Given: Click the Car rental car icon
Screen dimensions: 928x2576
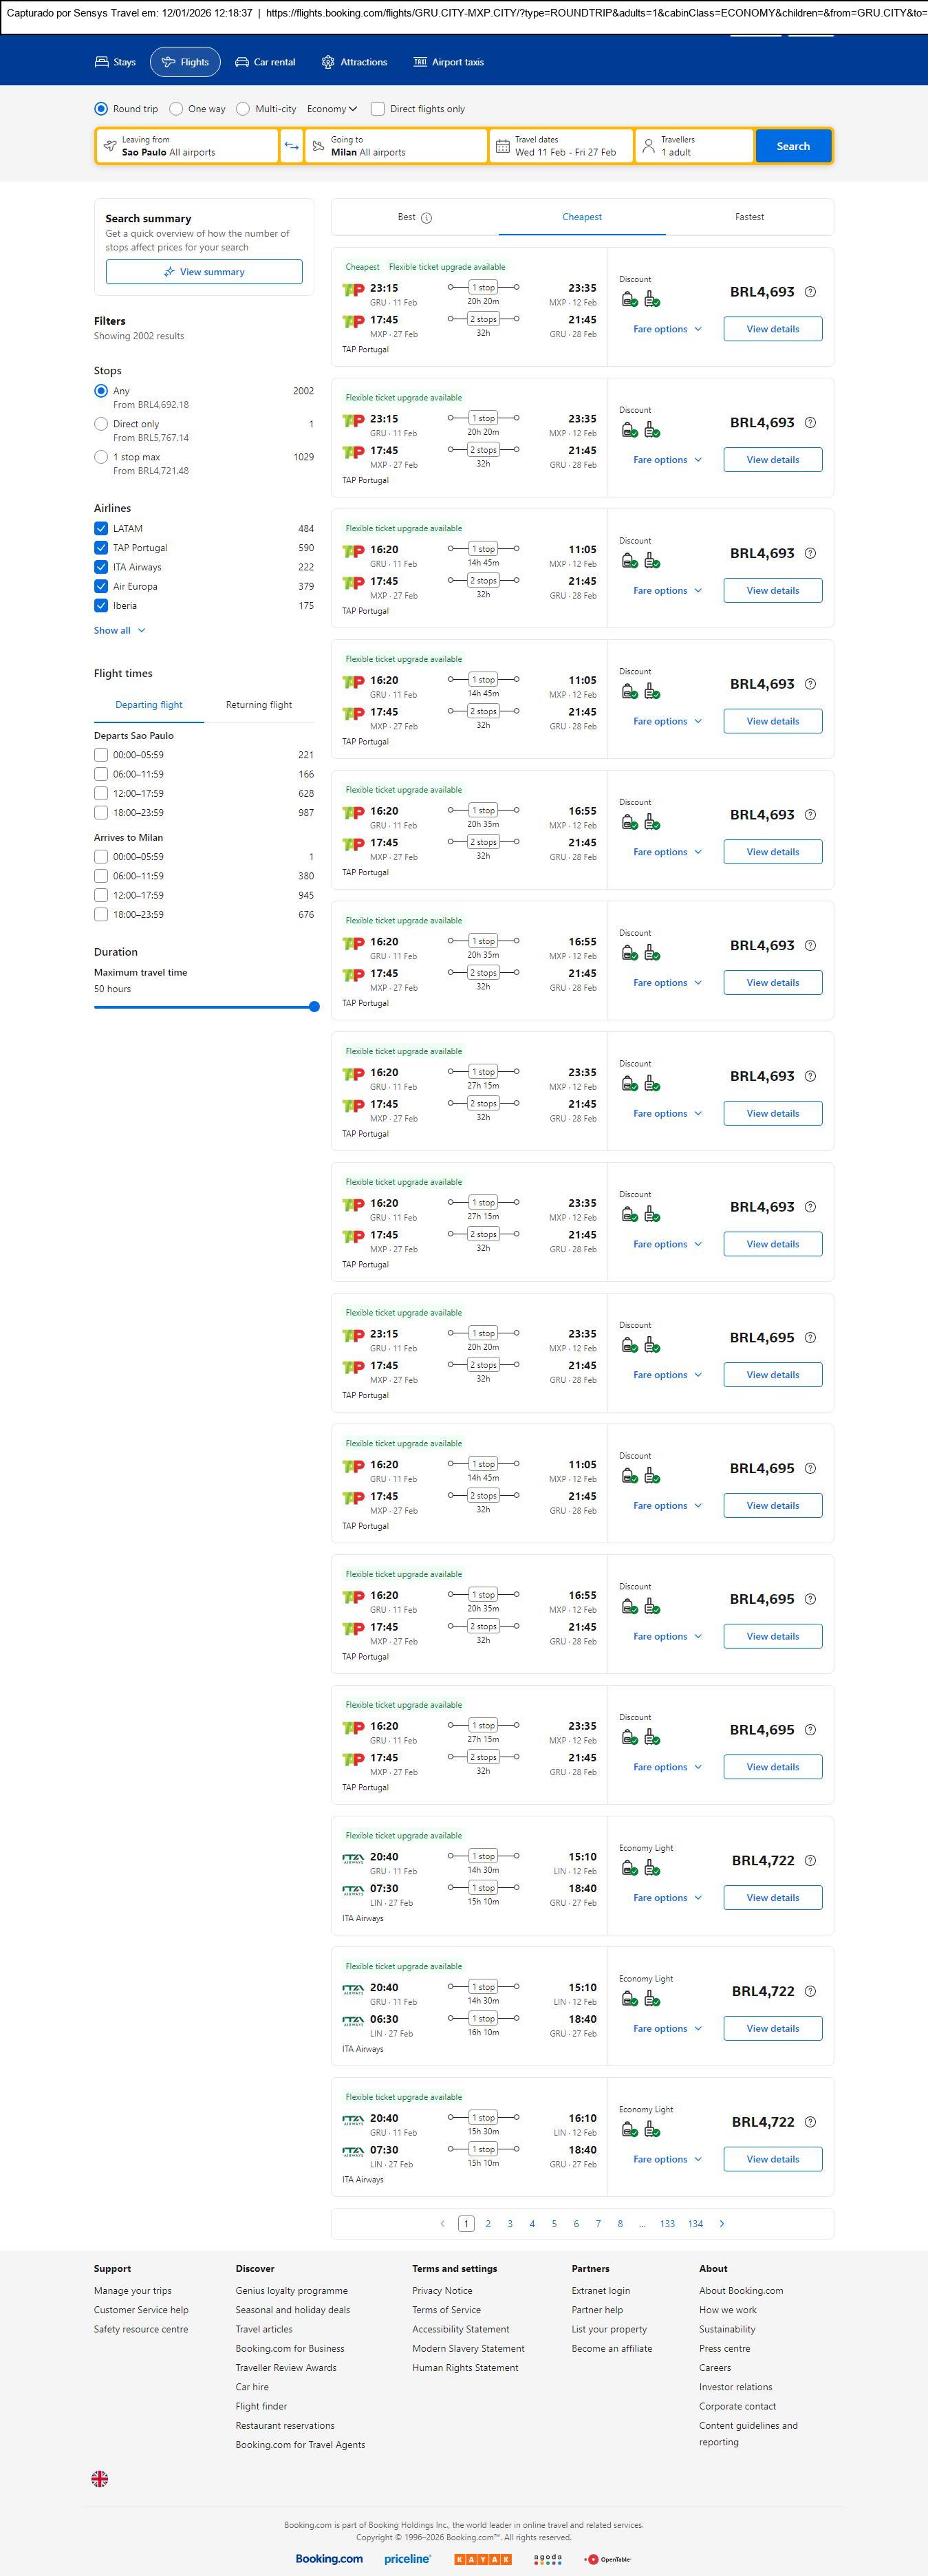Looking at the screenshot, I should coord(242,62).
